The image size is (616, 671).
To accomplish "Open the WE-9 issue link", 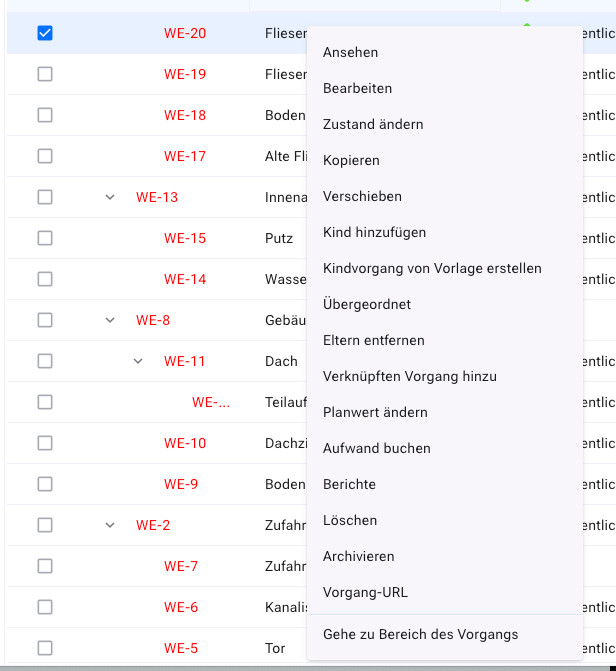I will pos(181,484).
